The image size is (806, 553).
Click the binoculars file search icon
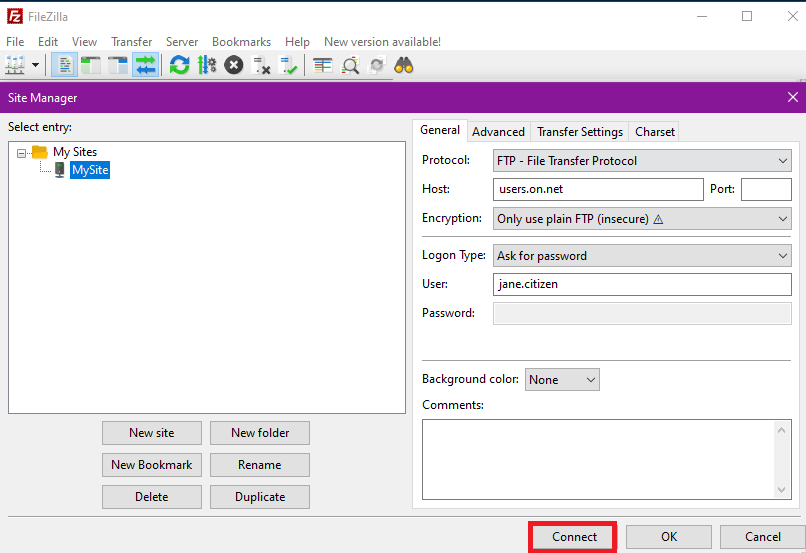pos(404,65)
